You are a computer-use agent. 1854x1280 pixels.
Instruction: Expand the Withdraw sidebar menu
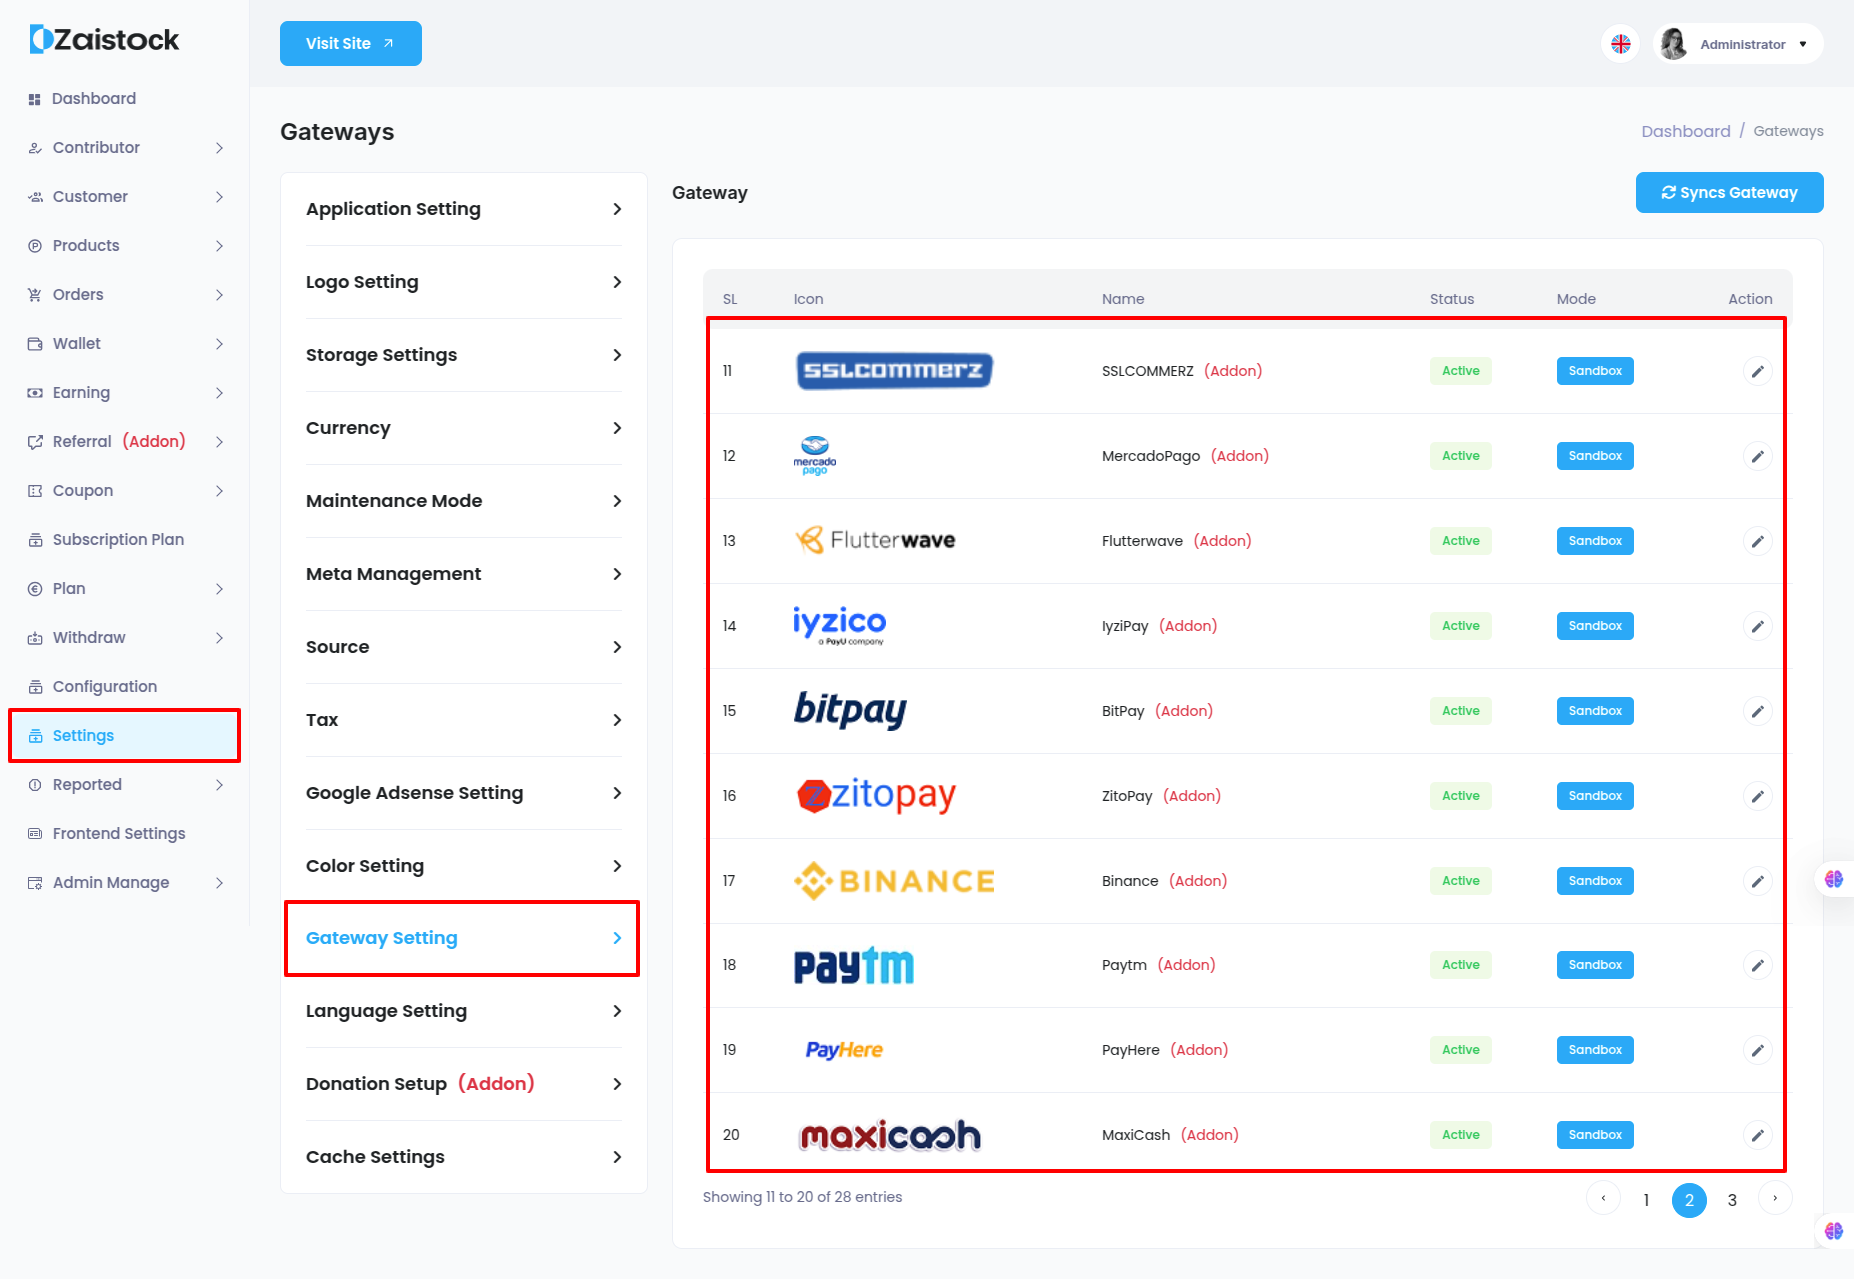125,638
